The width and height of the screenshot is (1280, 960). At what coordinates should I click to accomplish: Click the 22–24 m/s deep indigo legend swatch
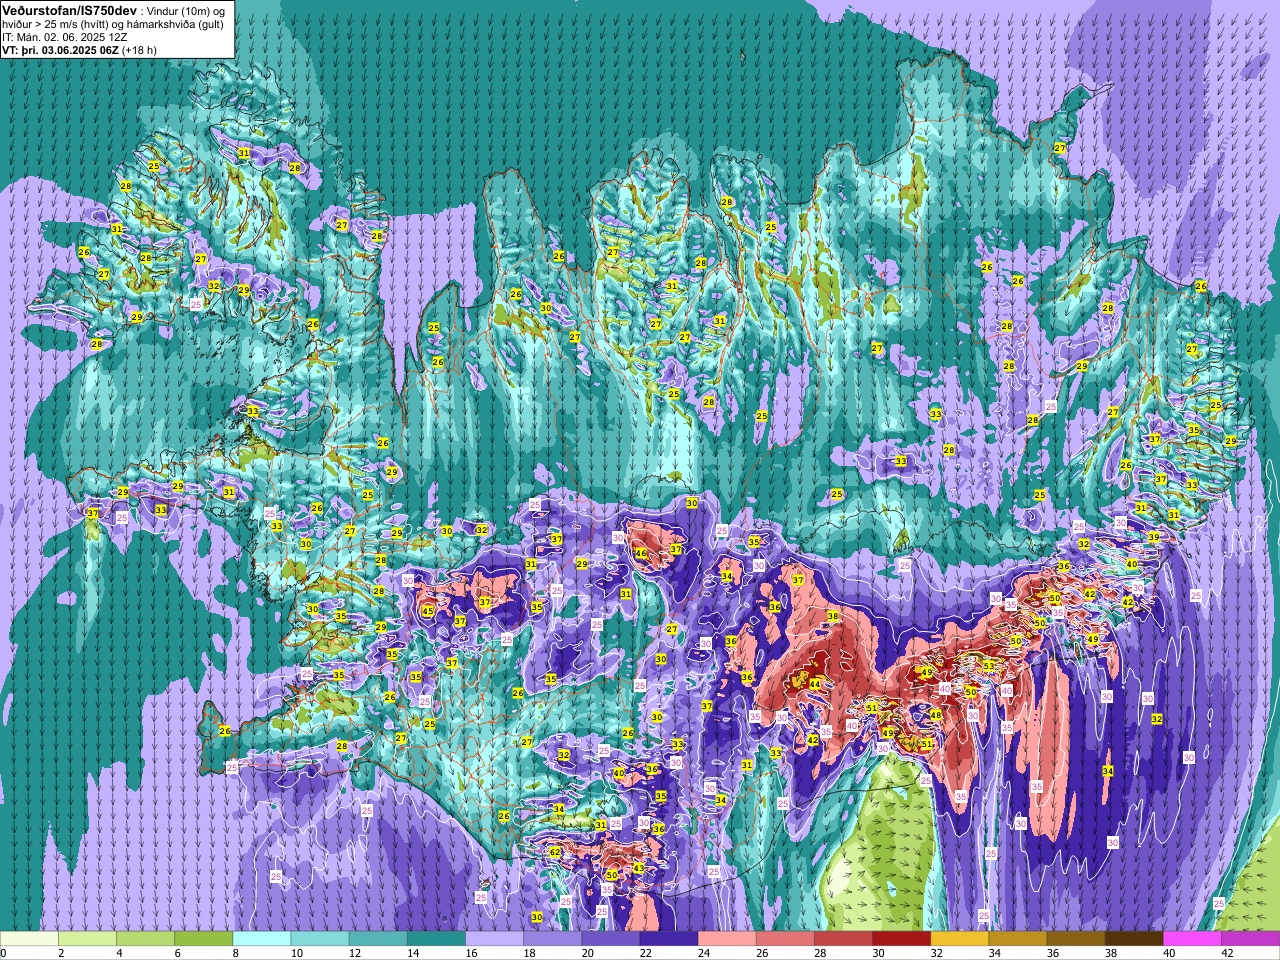tap(669, 939)
